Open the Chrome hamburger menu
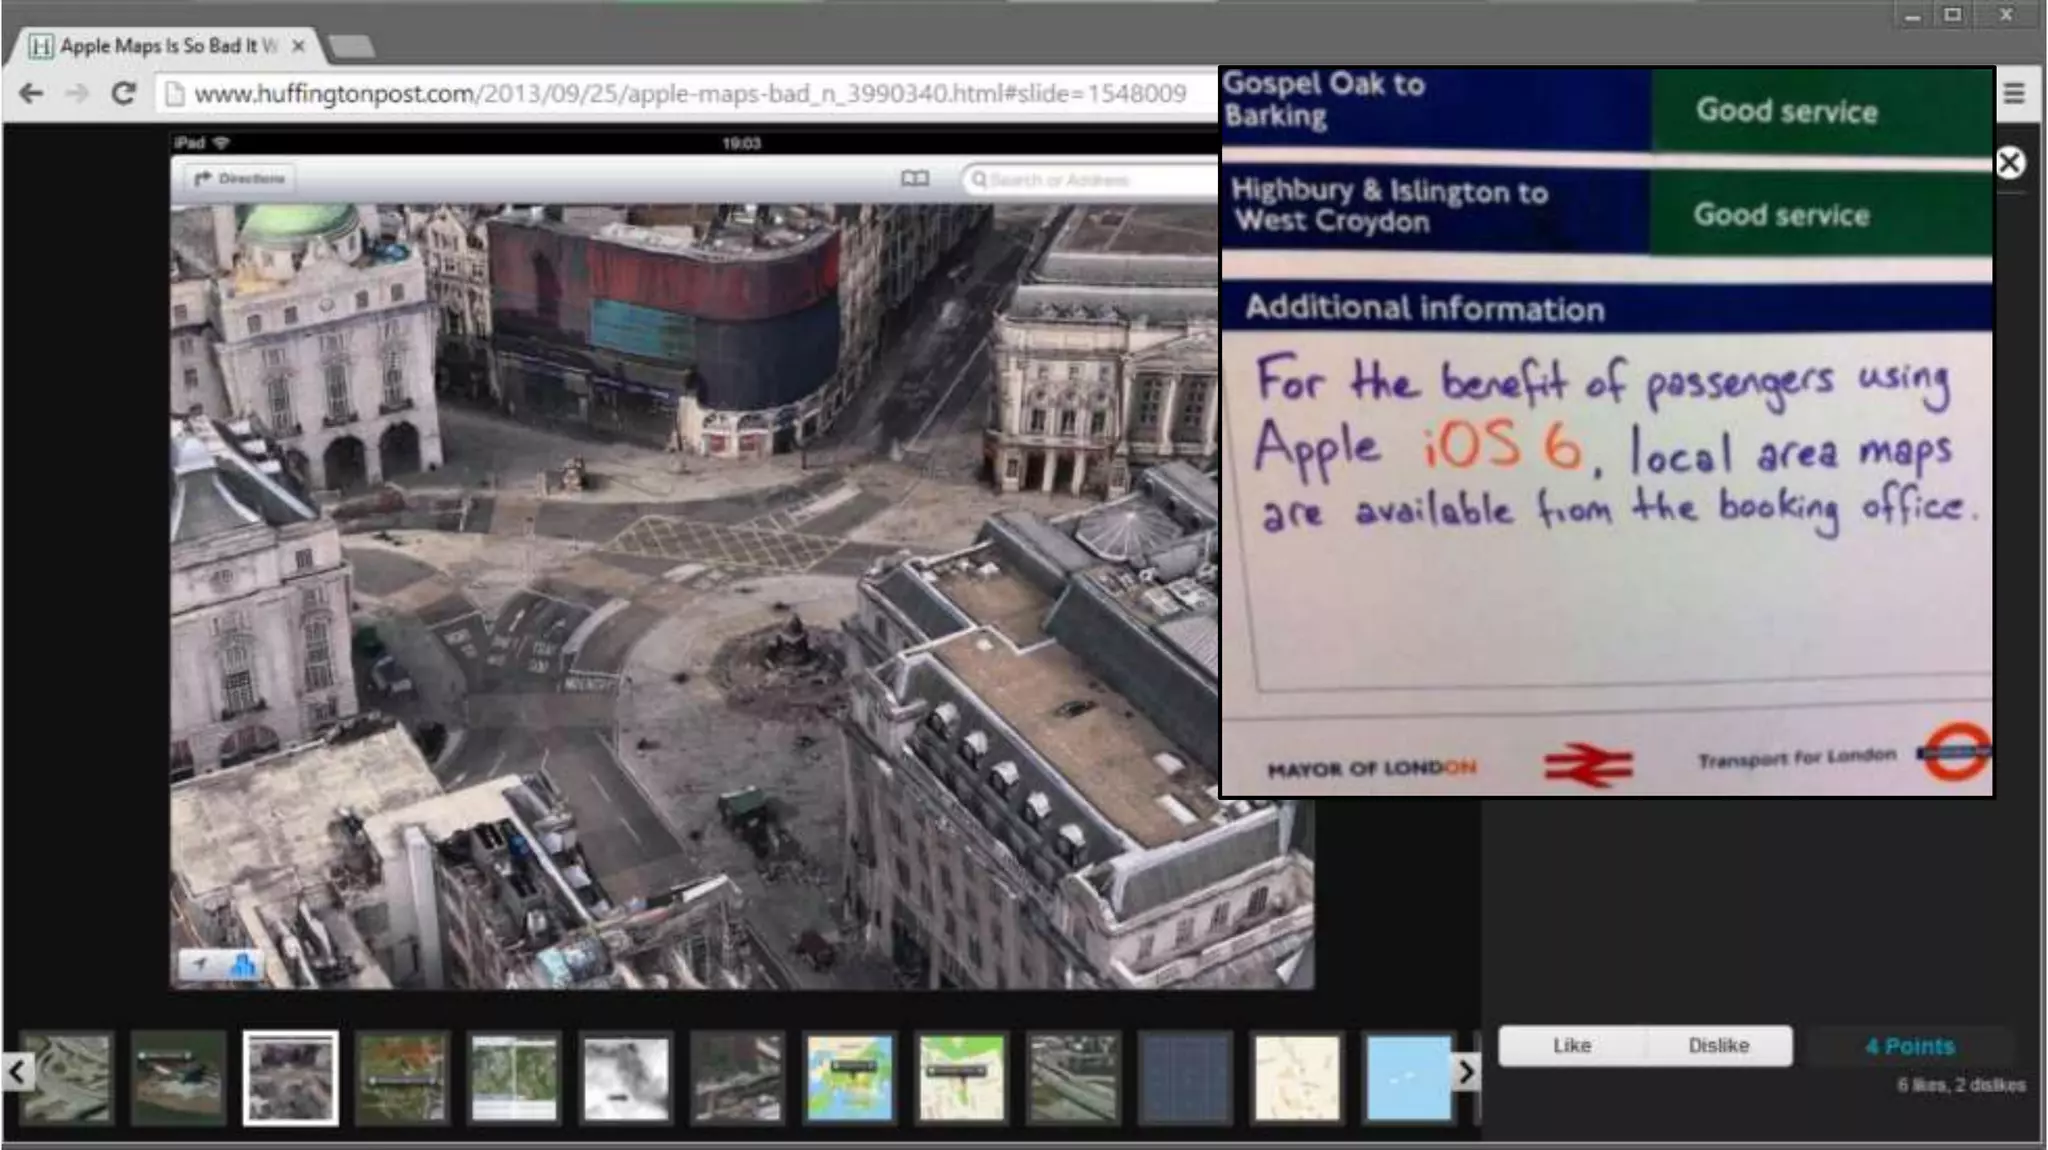 [2014, 93]
